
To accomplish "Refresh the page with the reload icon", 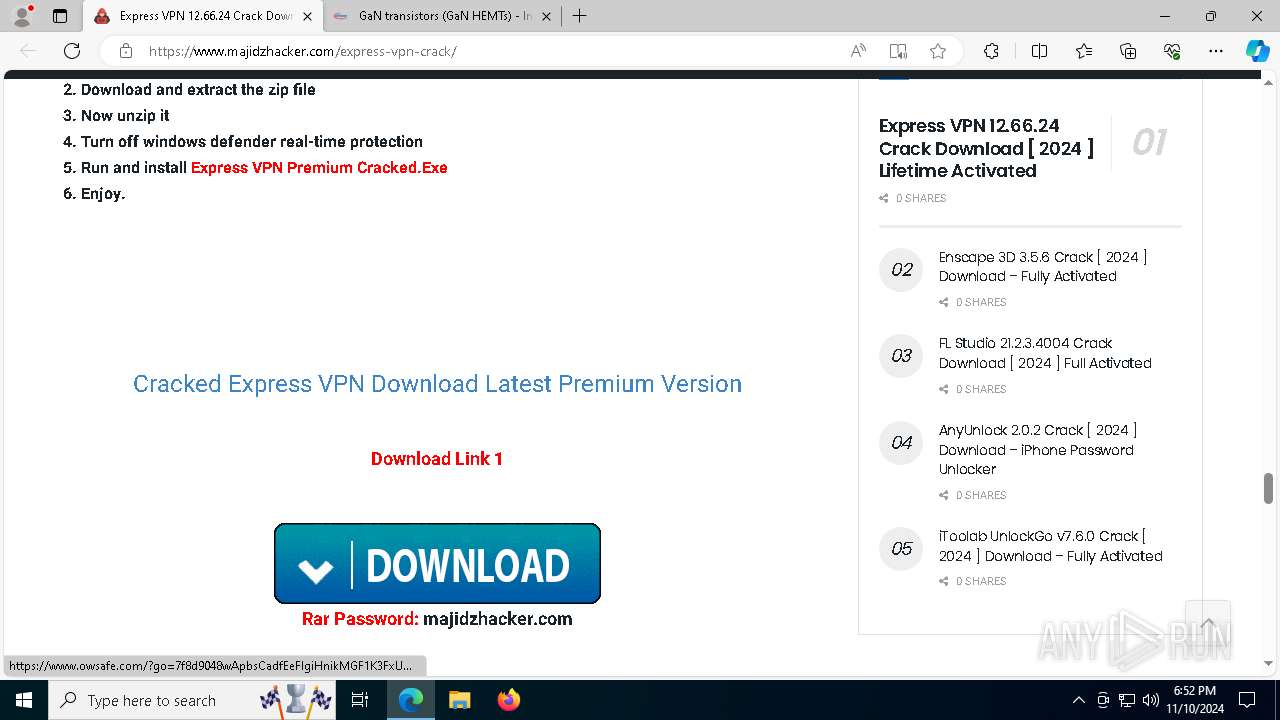I will (72, 51).
